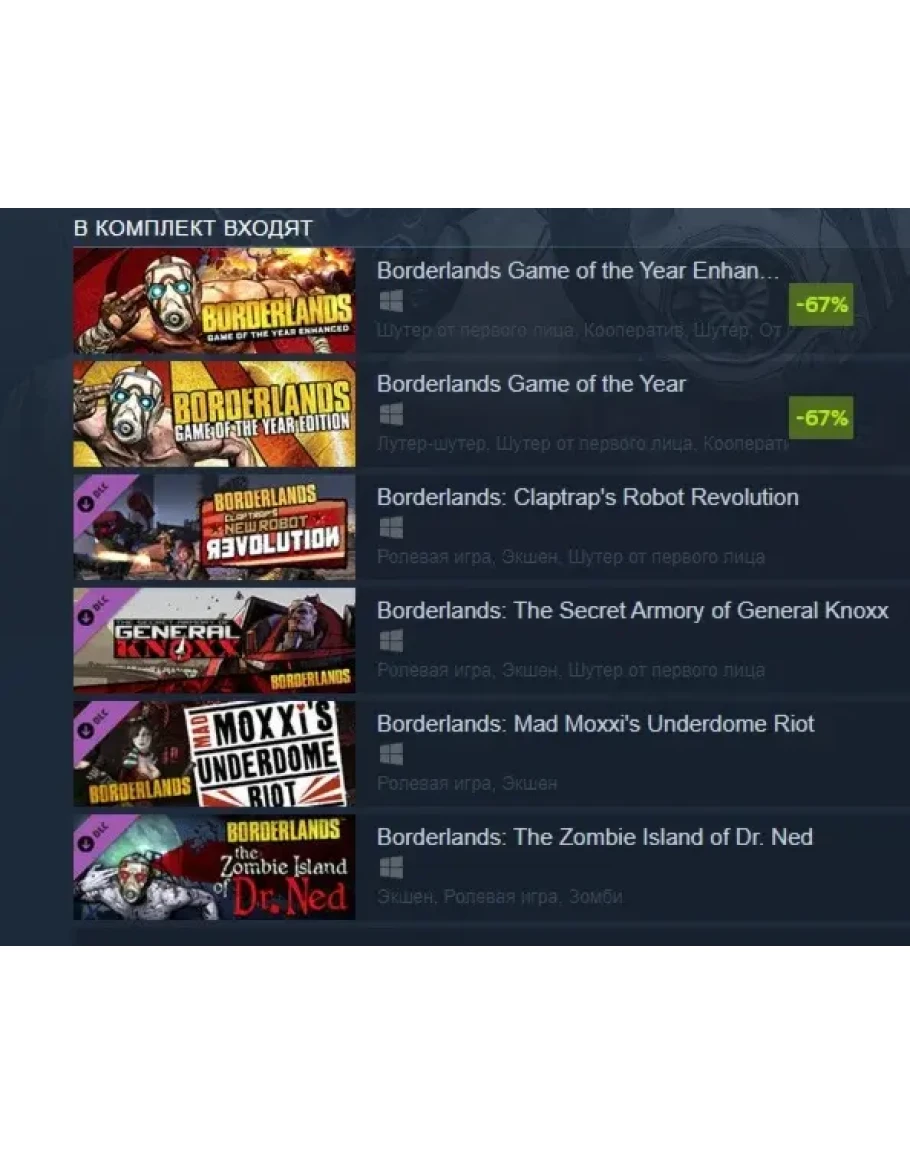Click Windows platform icon for Mad Moxxi's Underdome Riot
The image size is (910, 1155).
tap(391, 754)
